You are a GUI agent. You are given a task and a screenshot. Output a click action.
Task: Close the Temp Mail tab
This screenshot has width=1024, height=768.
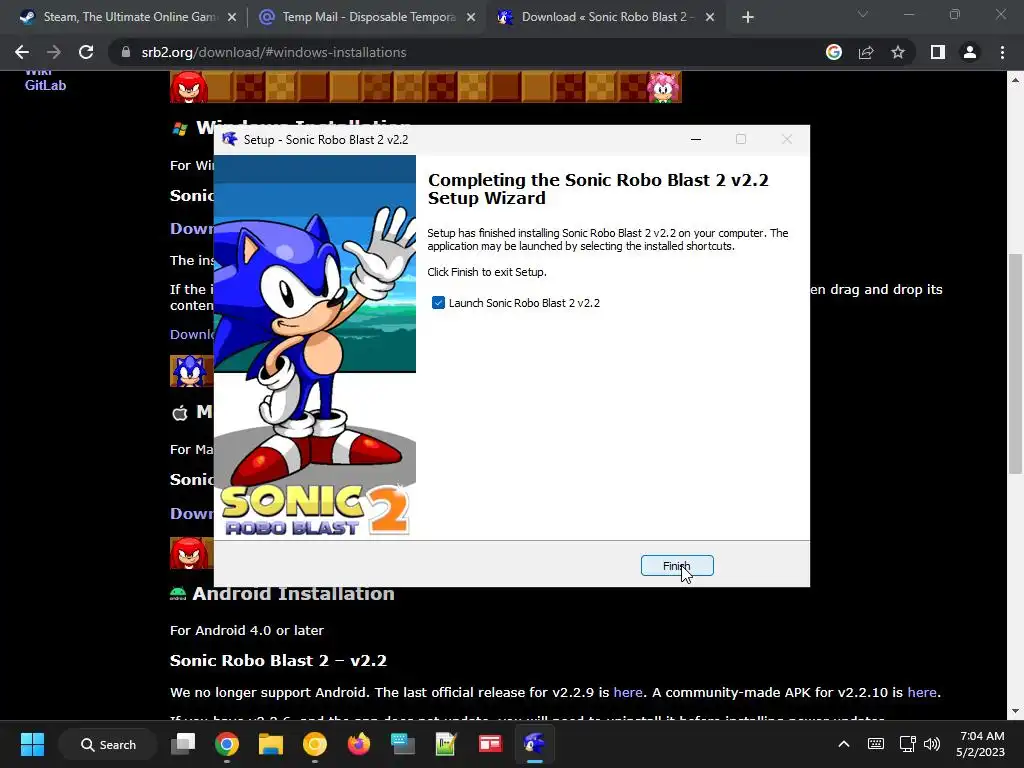click(471, 18)
